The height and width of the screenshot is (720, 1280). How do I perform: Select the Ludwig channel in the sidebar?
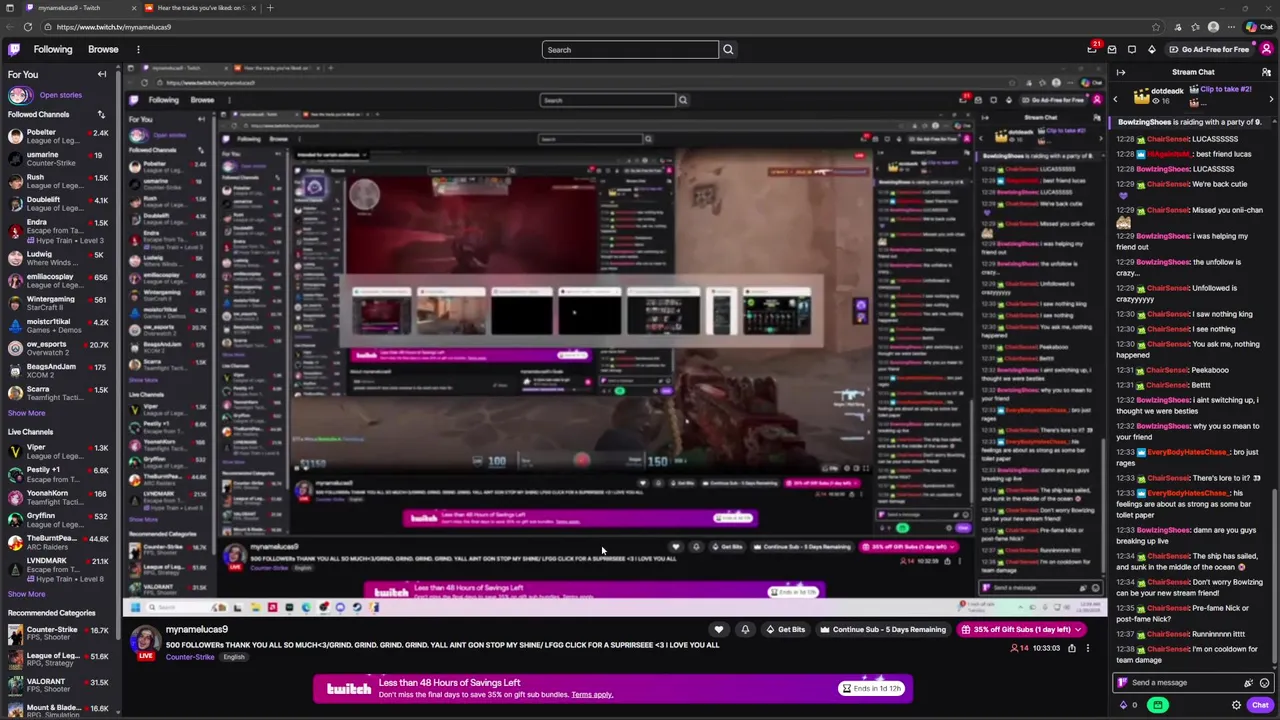pos(58,258)
